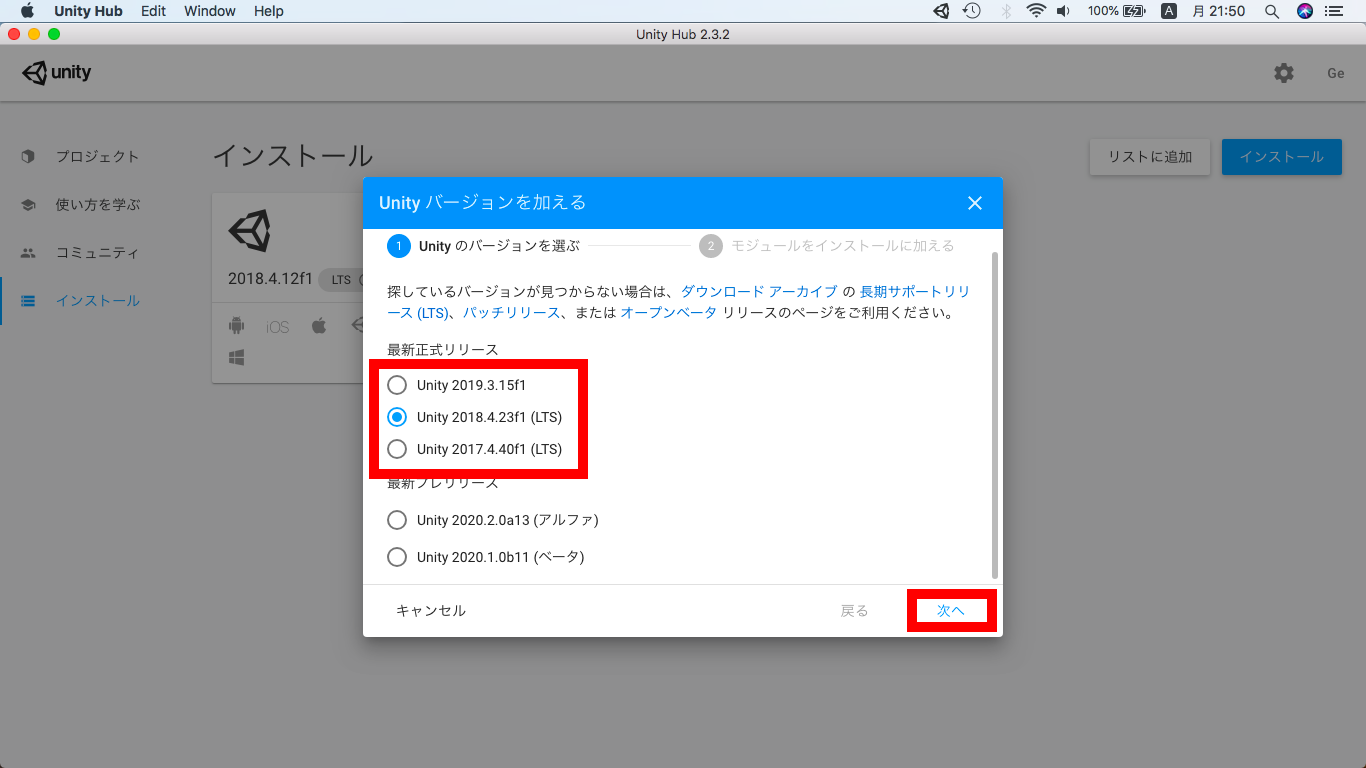
Task: Click the iOS platform label icon
Action: (x=277, y=327)
